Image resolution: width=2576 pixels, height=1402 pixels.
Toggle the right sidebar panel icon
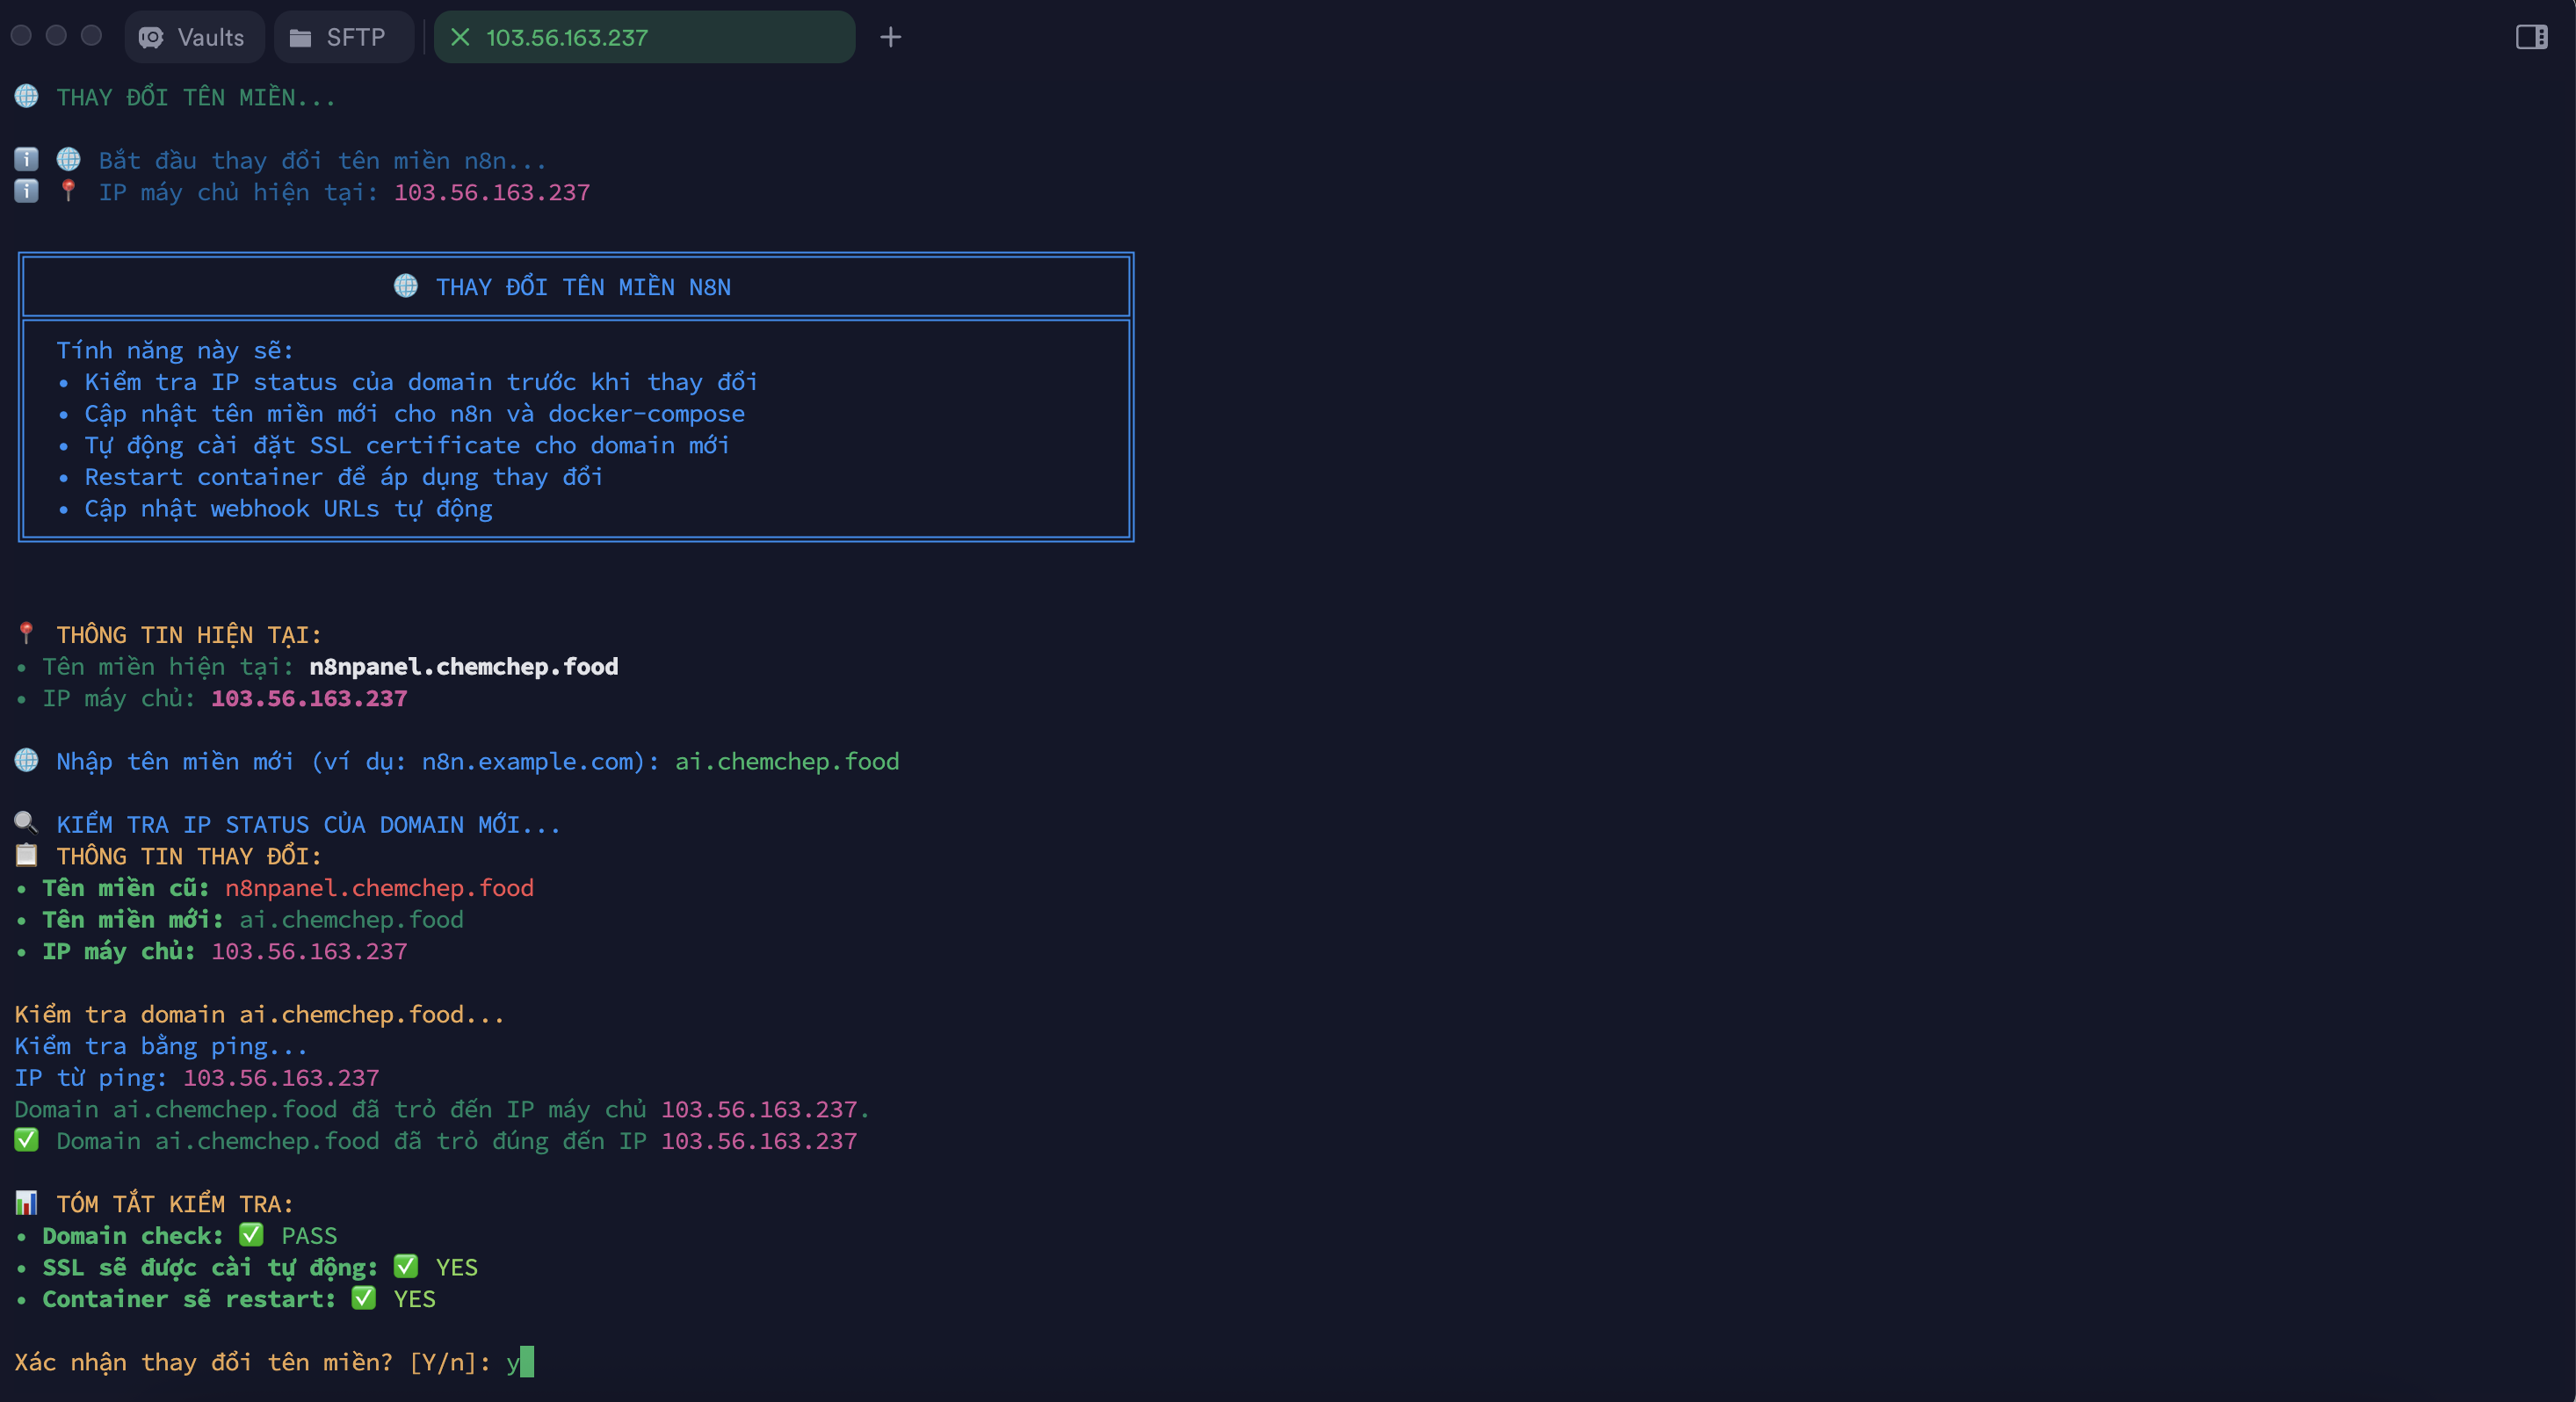2531,37
